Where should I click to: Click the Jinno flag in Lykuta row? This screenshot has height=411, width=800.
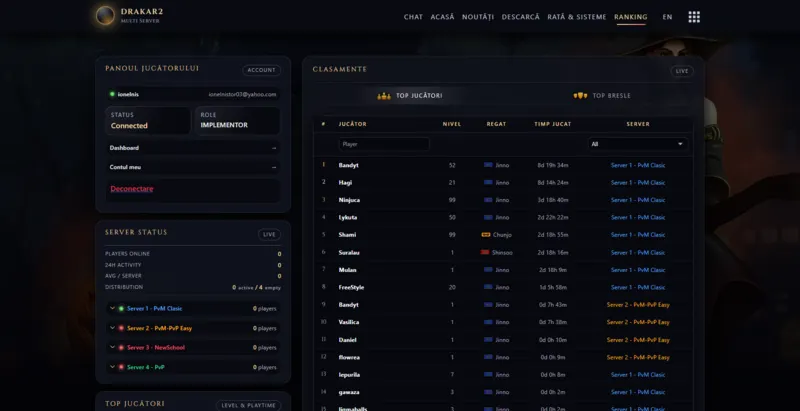[488, 217]
